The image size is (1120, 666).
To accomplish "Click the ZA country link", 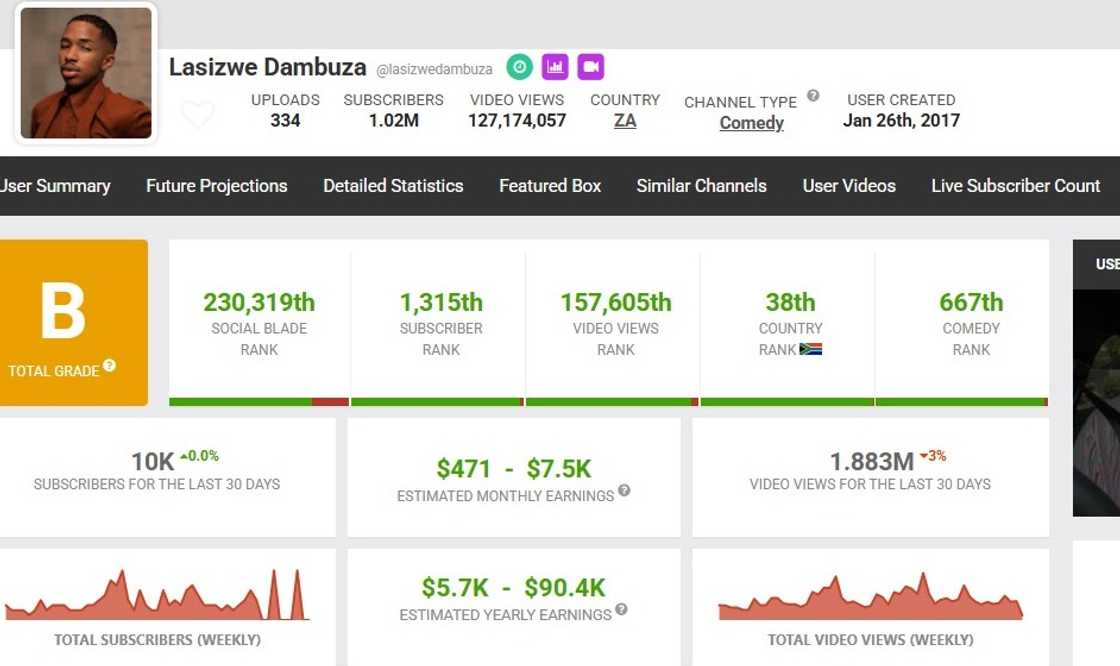I will (x=625, y=121).
